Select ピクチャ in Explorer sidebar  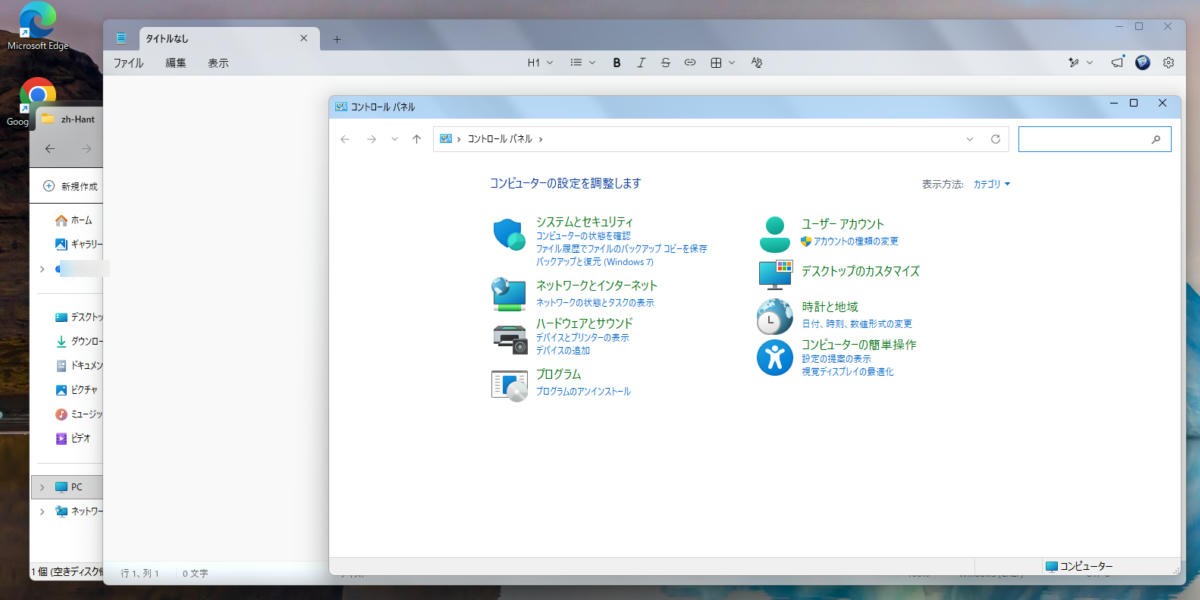pos(76,389)
